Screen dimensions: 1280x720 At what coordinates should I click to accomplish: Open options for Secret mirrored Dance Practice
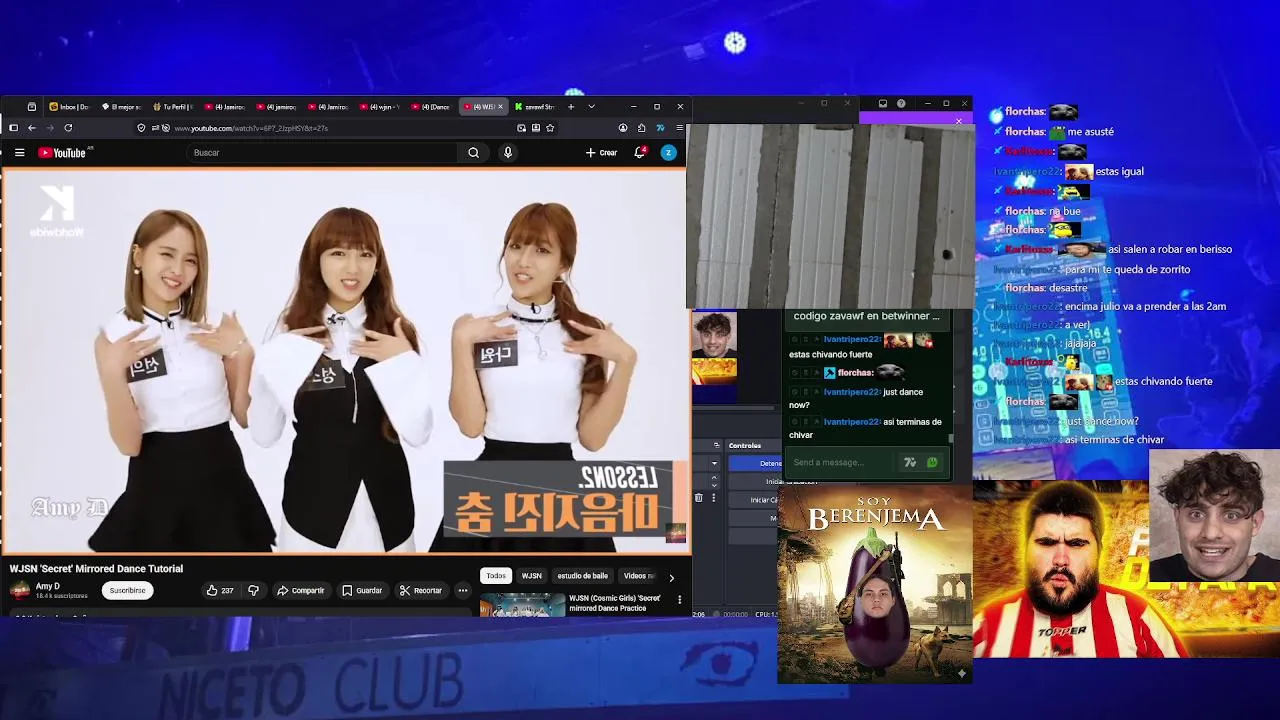(680, 600)
